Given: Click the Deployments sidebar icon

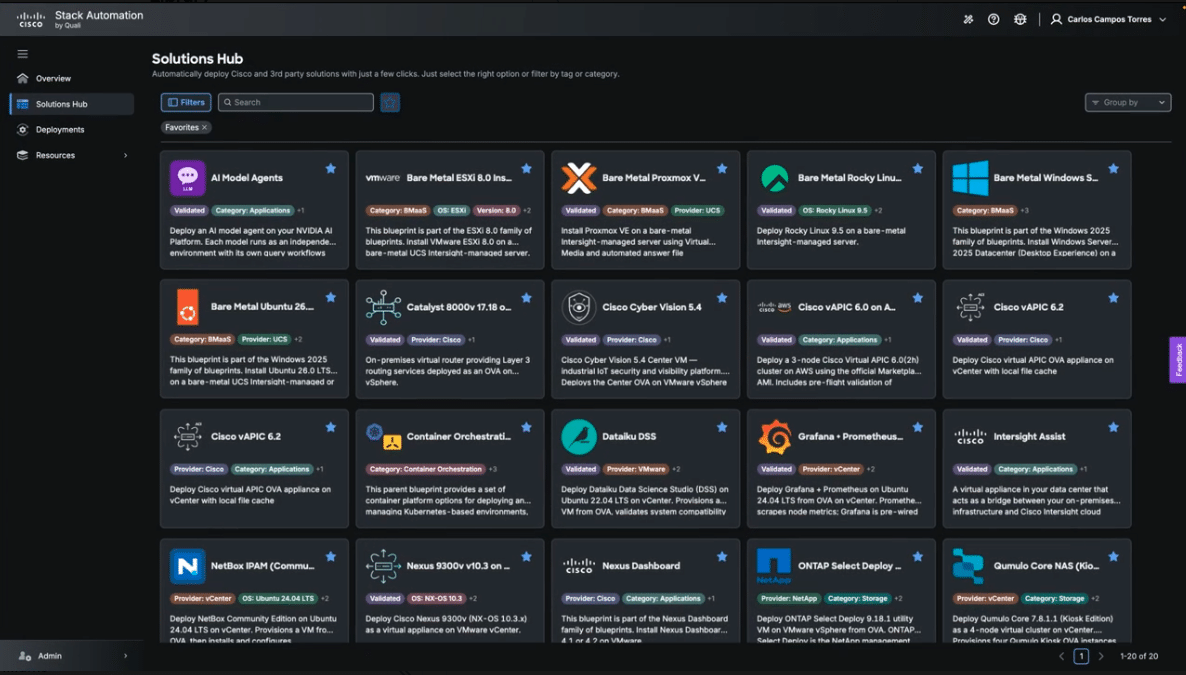Looking at the screenshot, I should 23,129.
